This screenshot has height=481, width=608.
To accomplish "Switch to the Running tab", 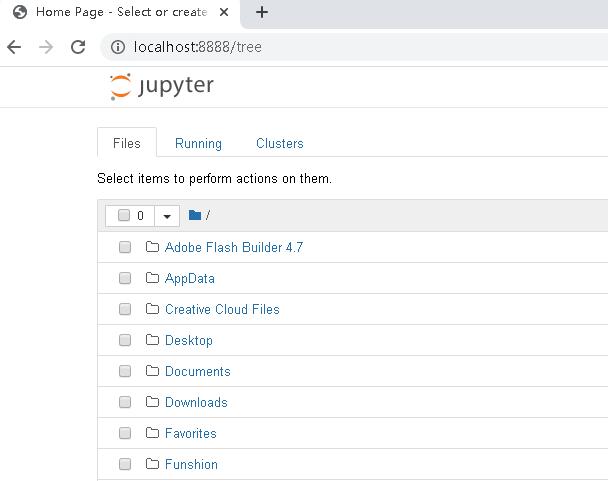I will point(198,143).
